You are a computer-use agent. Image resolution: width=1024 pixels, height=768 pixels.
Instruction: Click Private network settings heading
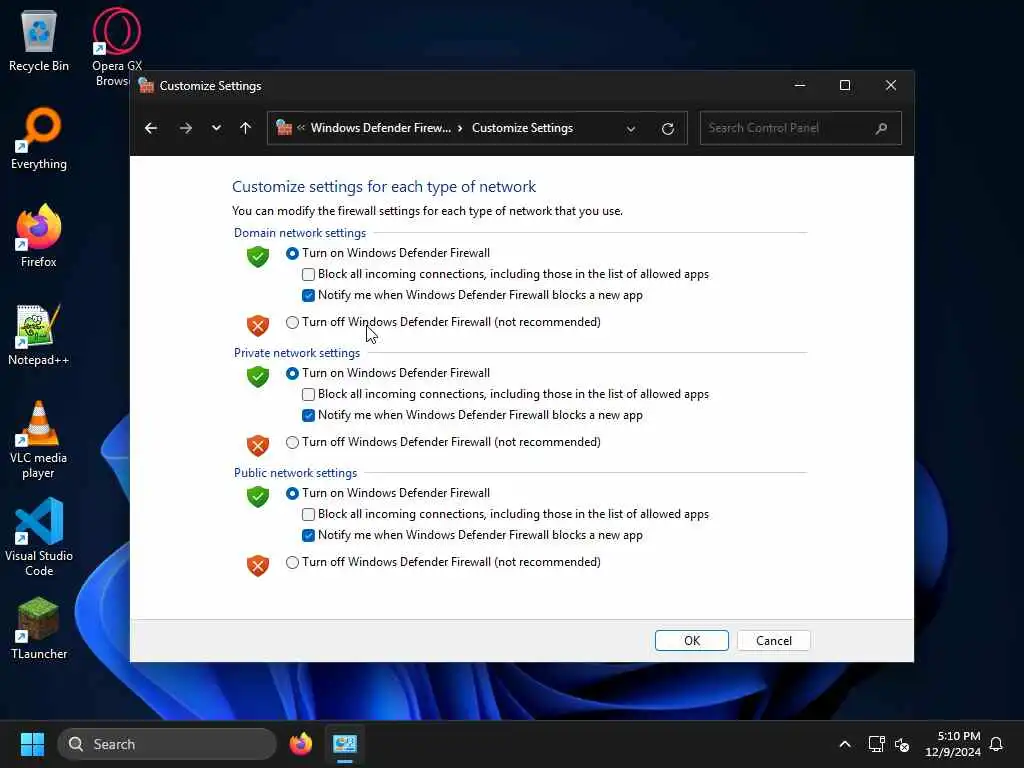[x=296, y=353]
